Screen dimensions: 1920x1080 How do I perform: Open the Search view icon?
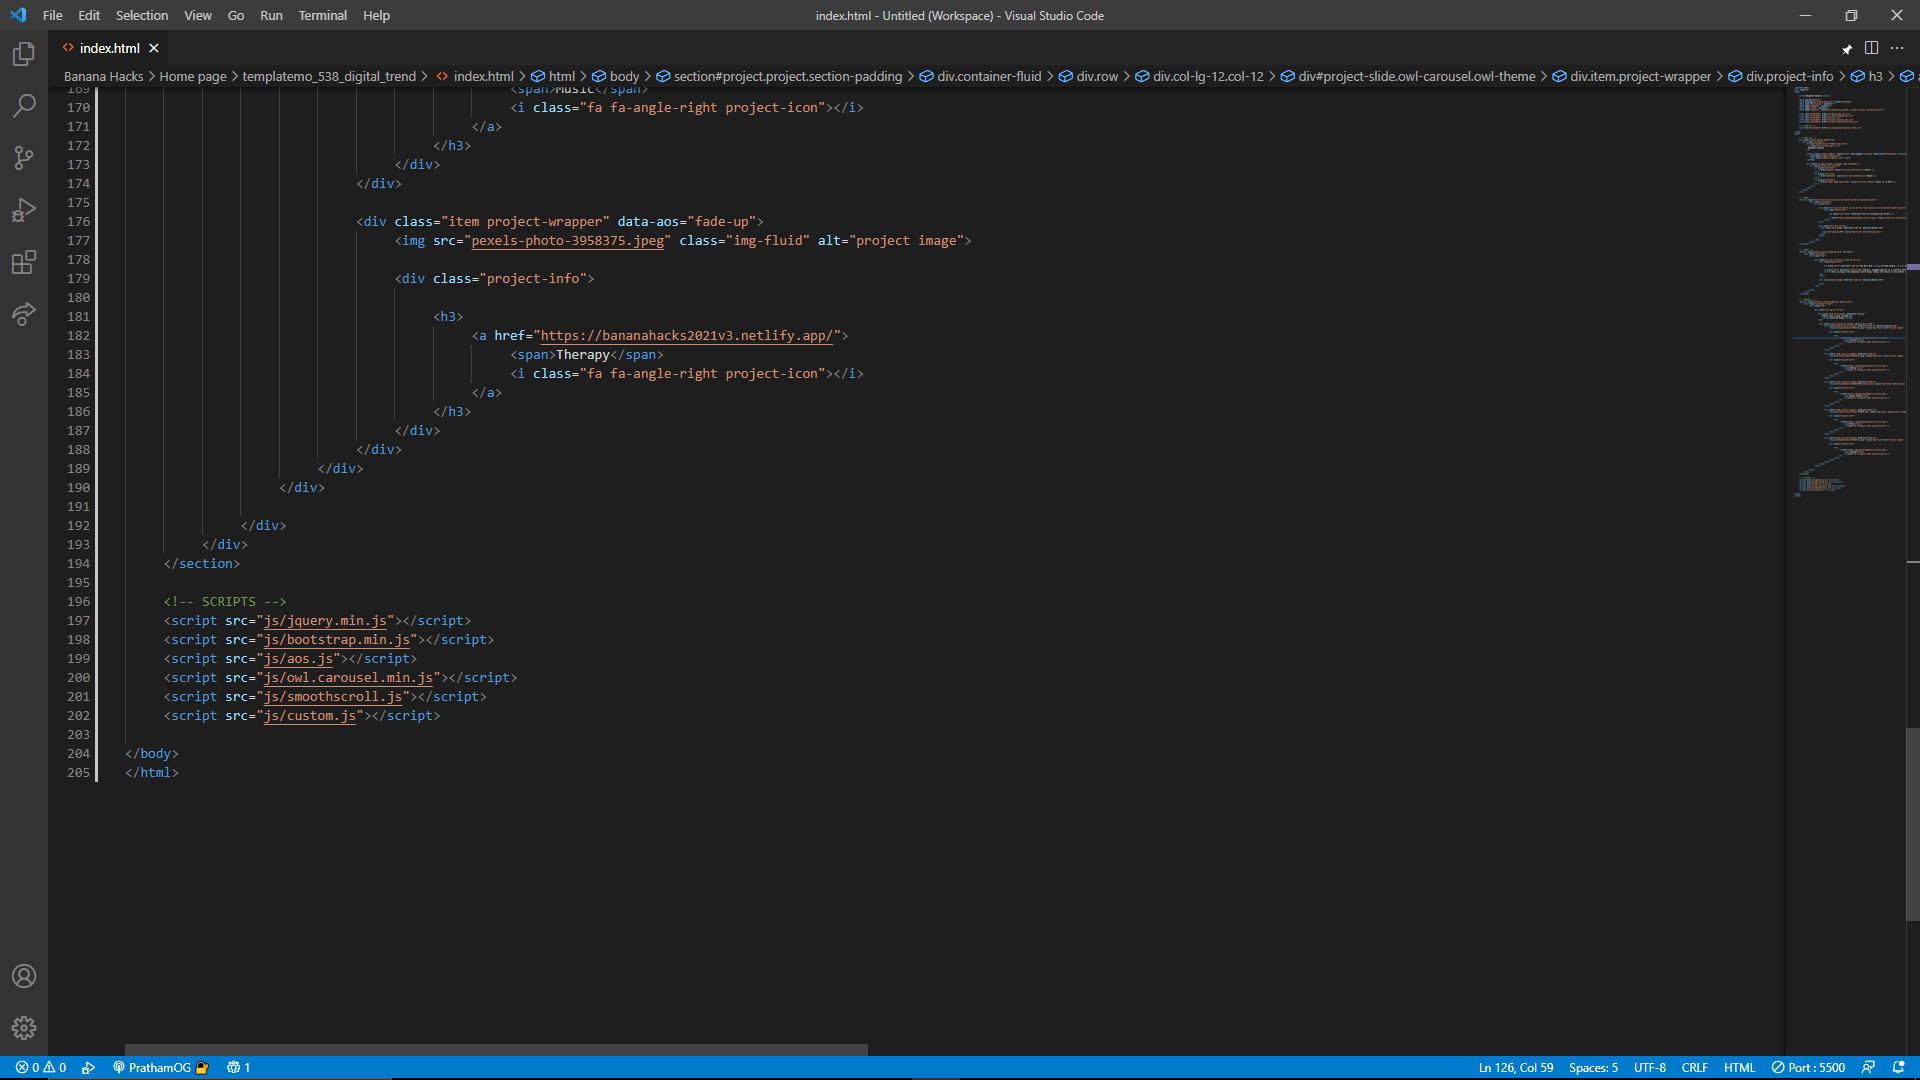24,106
